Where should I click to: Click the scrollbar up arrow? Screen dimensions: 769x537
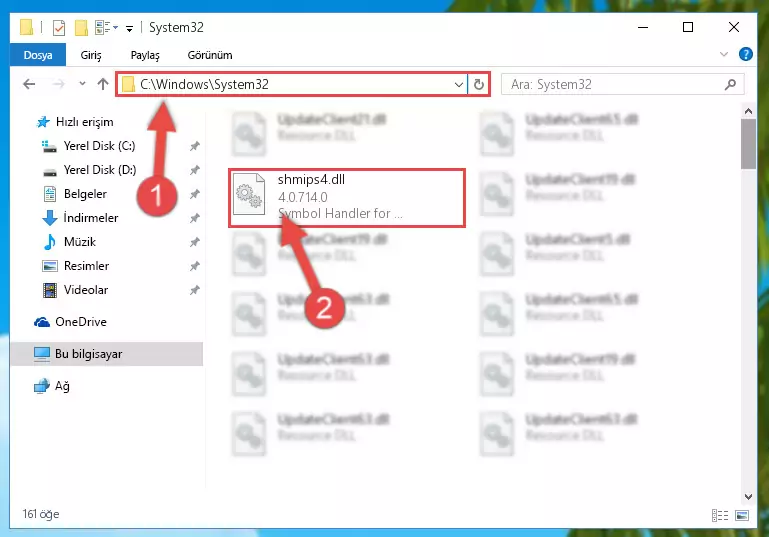tap(748, 111)
